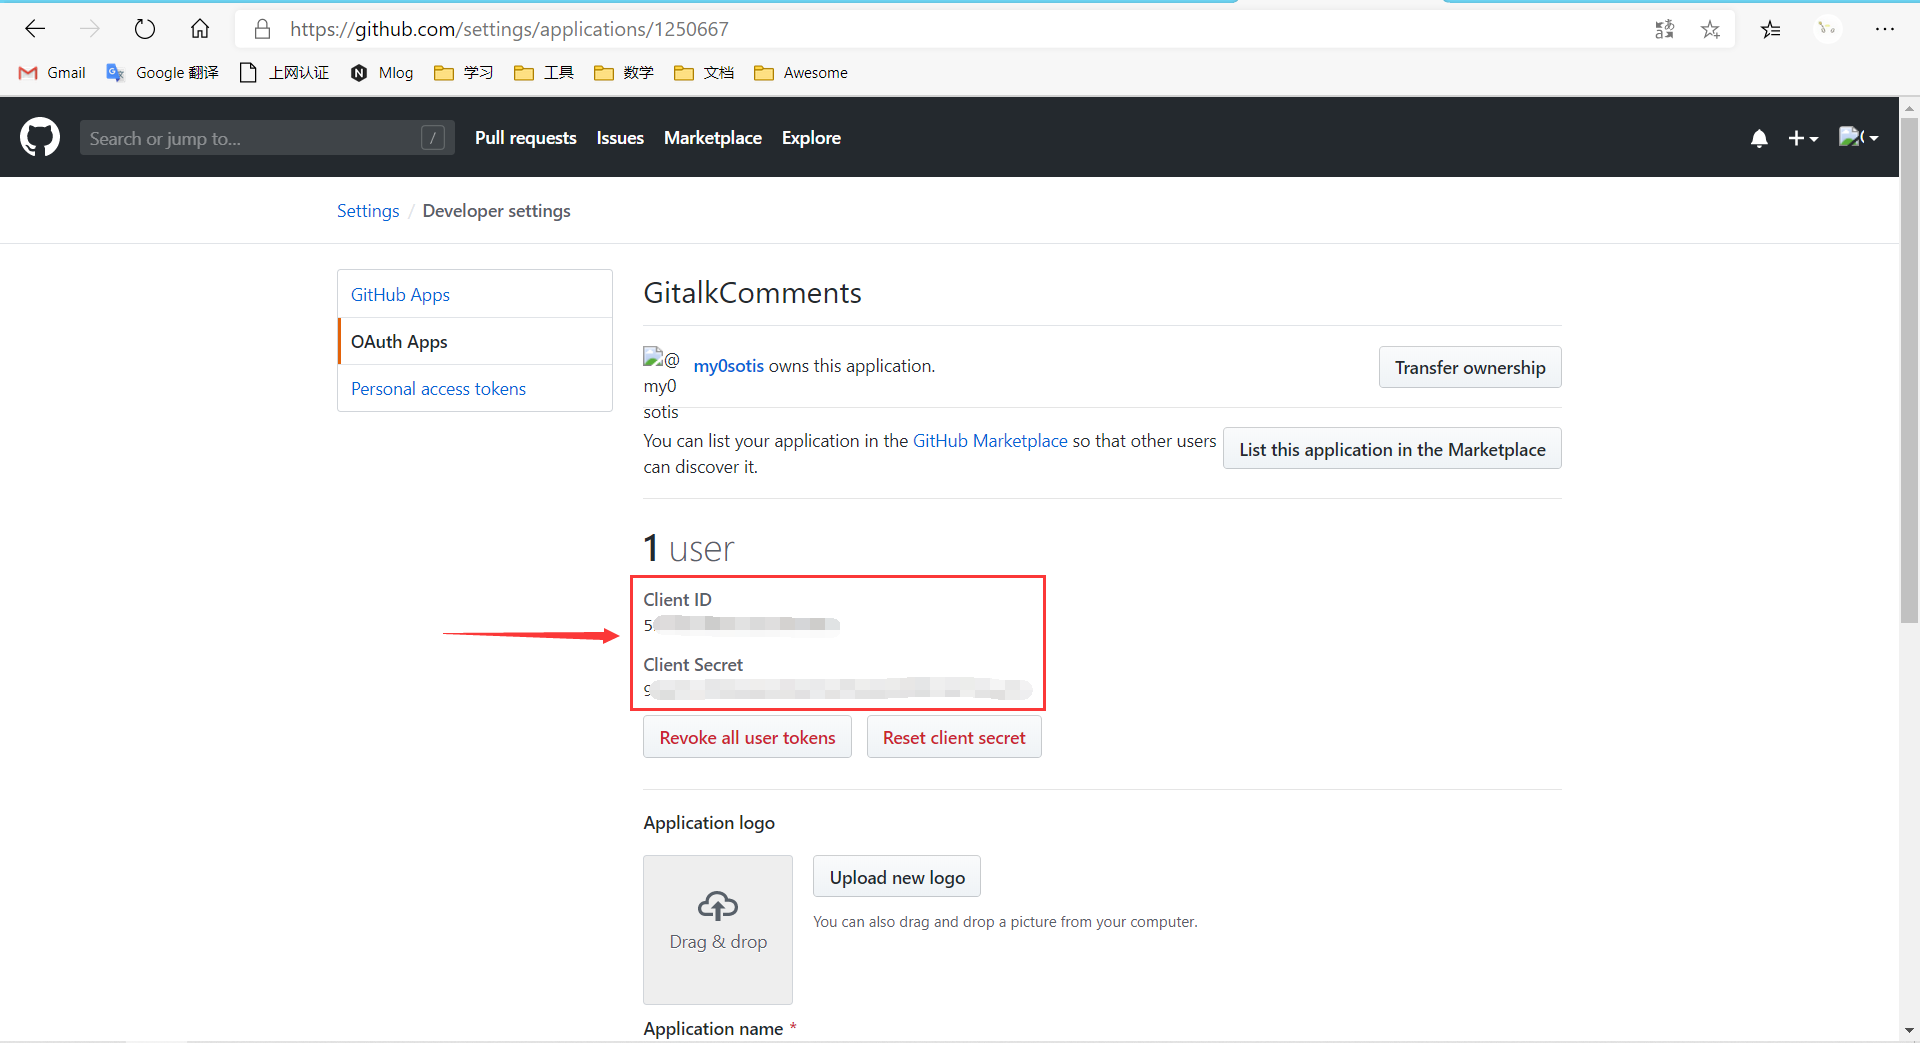This screenshot has width=1920, height=1043.
Task: Click the browser forward arrow
Action: pos(90,29)
